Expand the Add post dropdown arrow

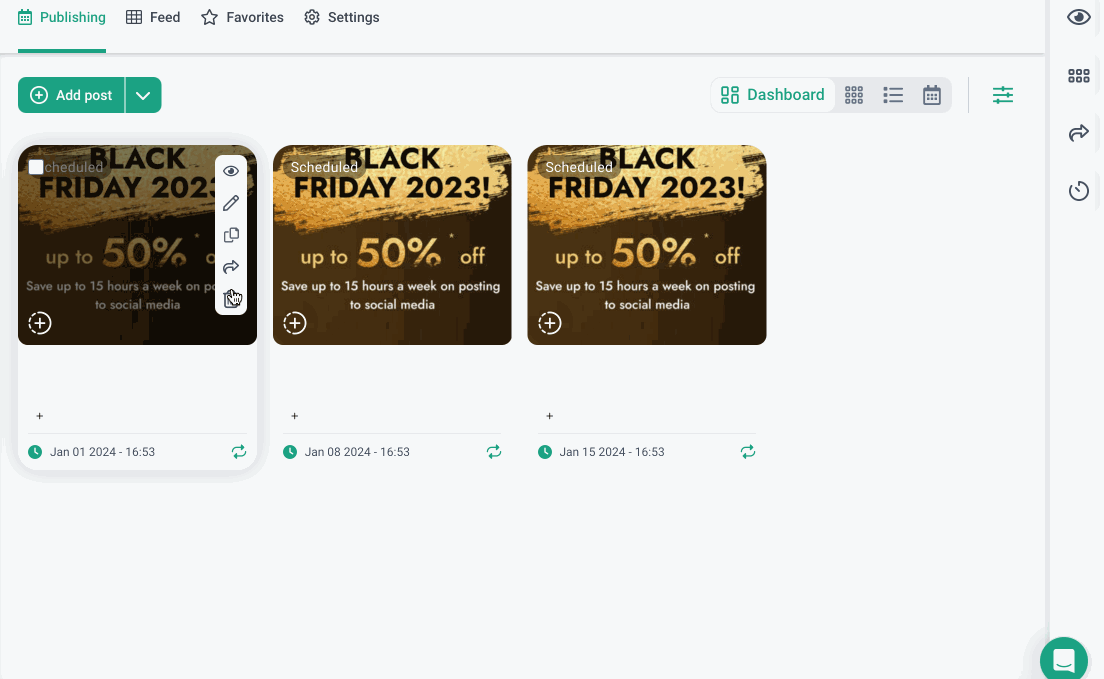click(143, 95)
